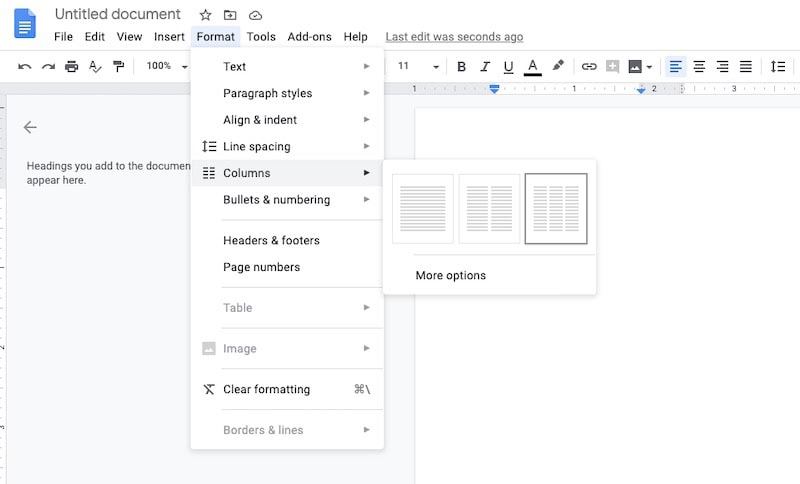Click the highlighter pen icon
Viewport: 800px width, 484px height.
(558, 67)
